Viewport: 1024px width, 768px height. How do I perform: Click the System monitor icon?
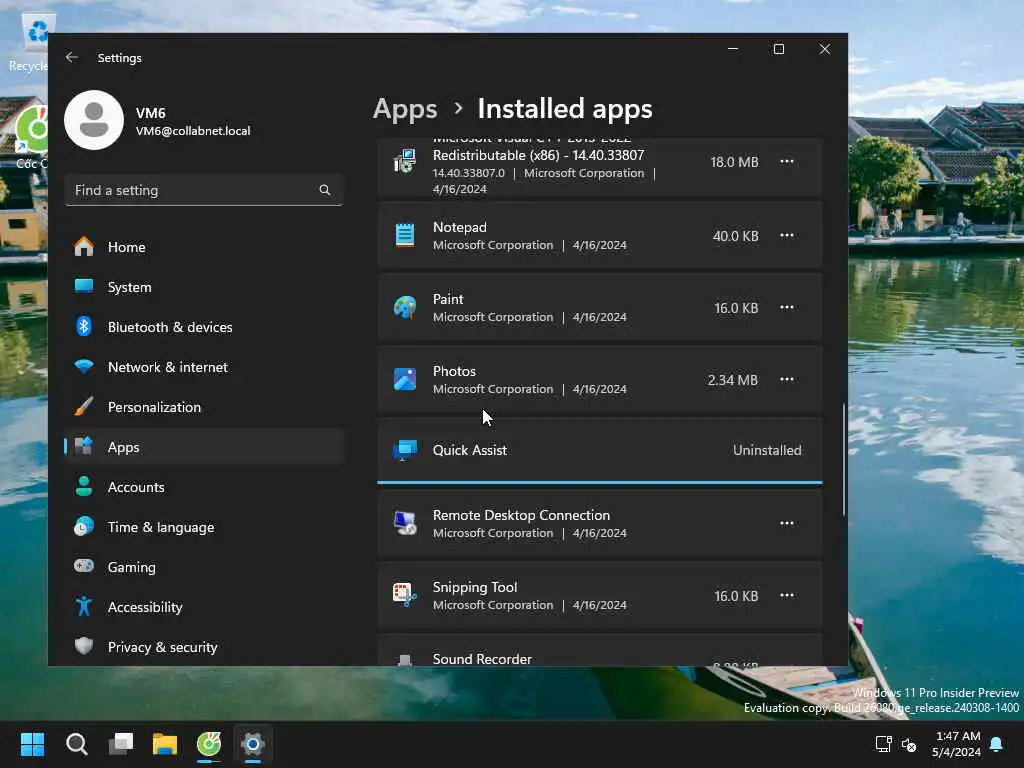[84, 286]
